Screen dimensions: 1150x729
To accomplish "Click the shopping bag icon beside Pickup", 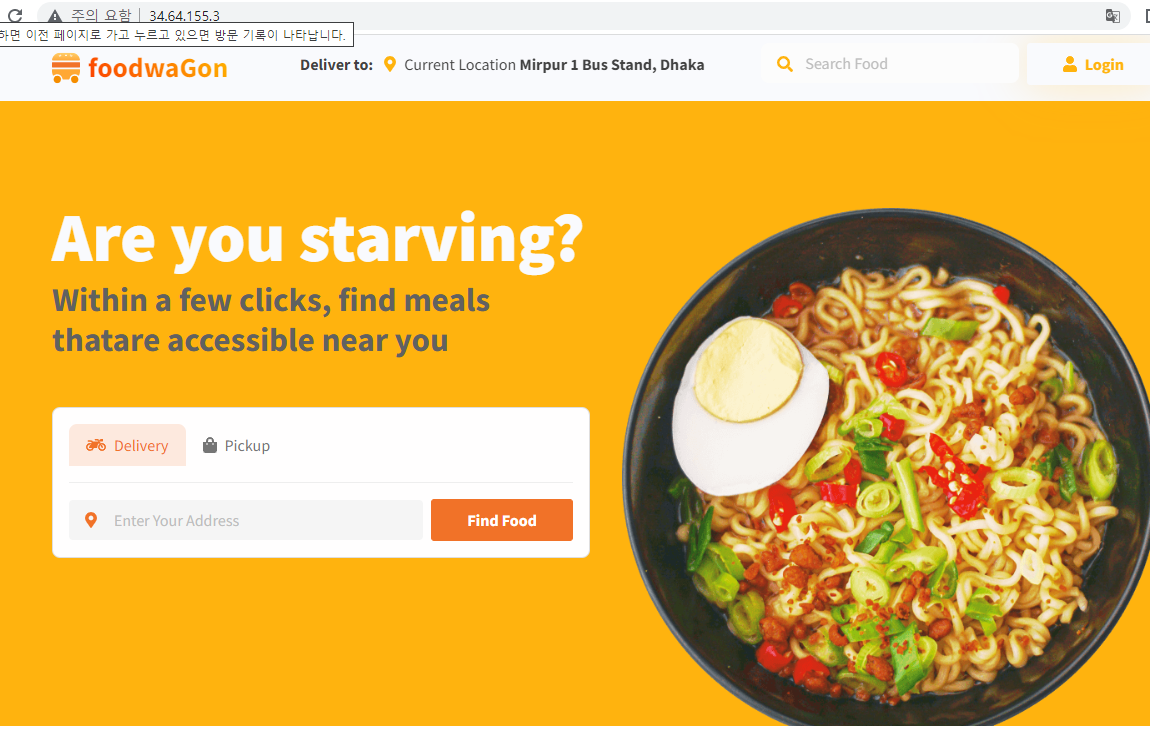I will [210, 445].
